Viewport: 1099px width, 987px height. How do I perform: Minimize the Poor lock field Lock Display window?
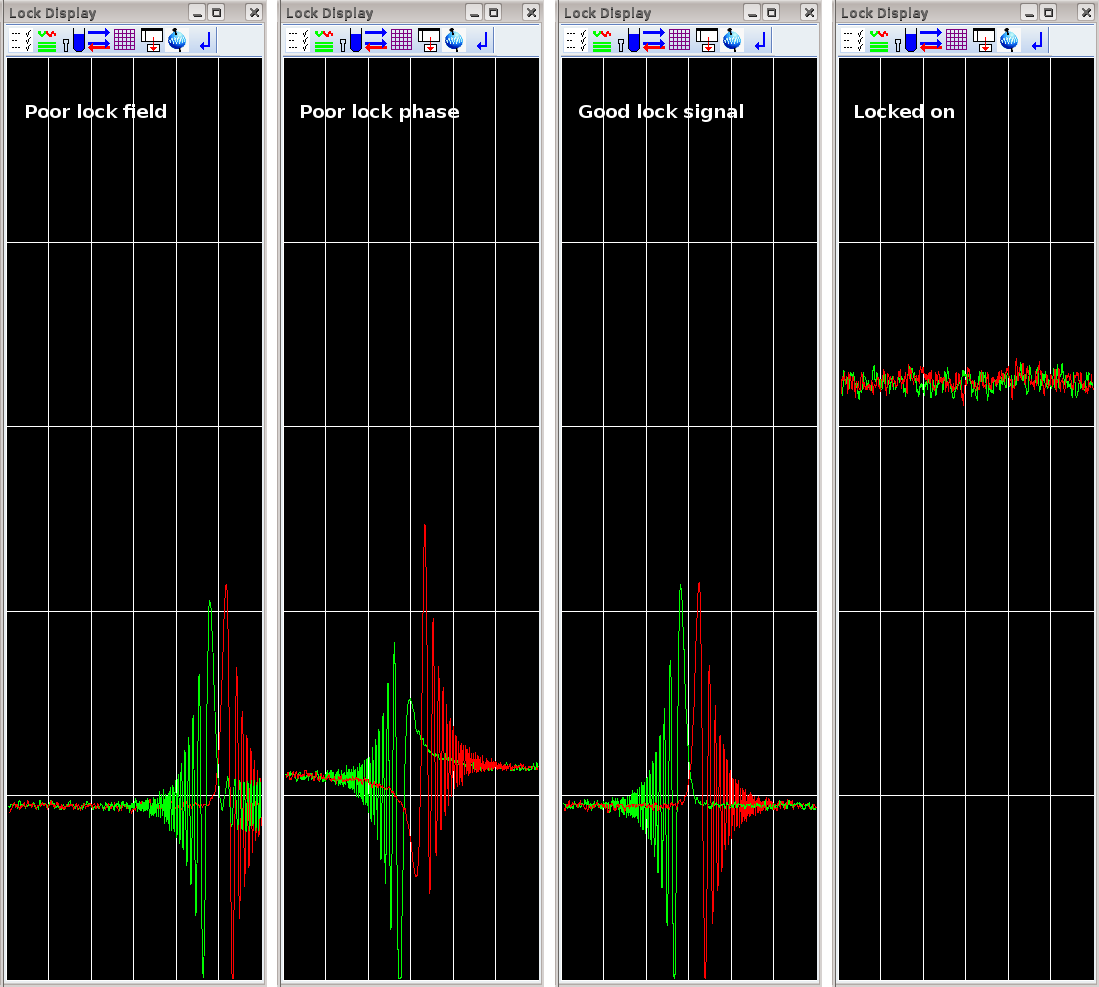198,13
